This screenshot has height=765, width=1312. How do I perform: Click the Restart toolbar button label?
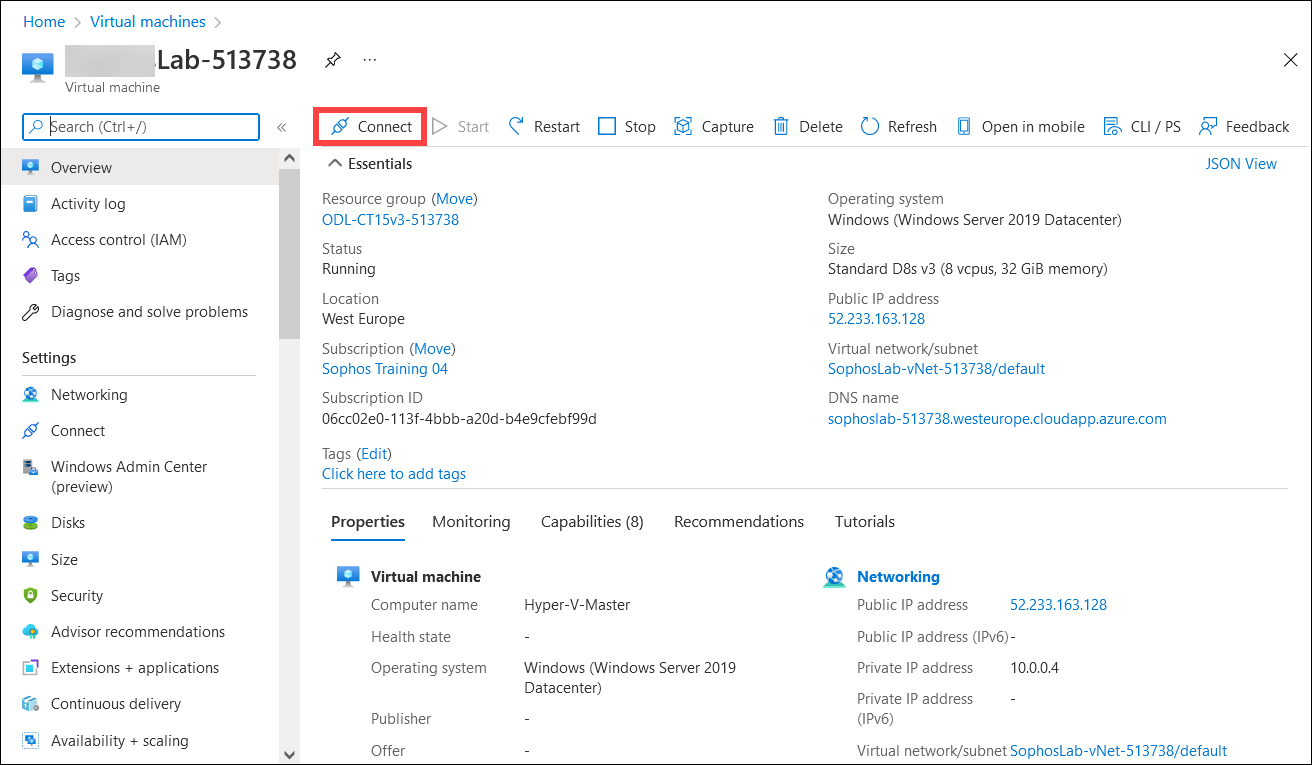click(x=557, y=127)
